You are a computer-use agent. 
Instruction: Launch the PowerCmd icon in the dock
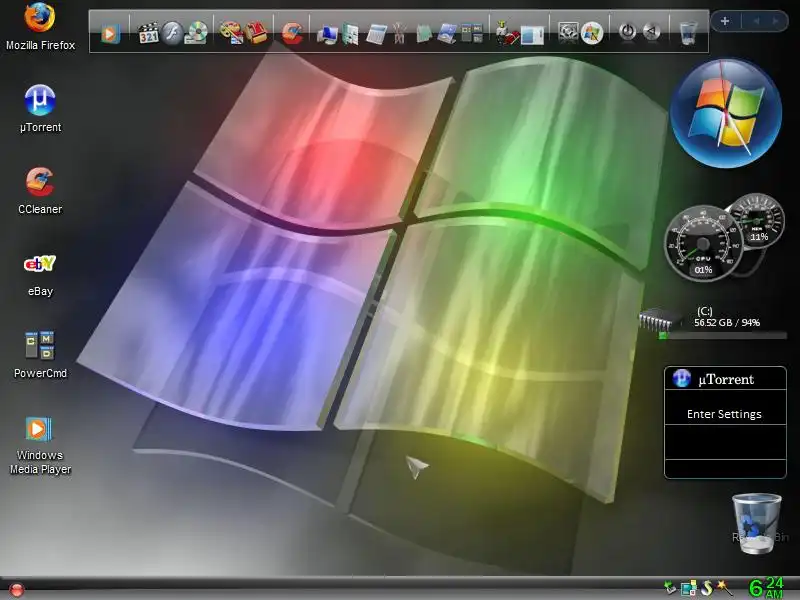[x=471, y=34]
